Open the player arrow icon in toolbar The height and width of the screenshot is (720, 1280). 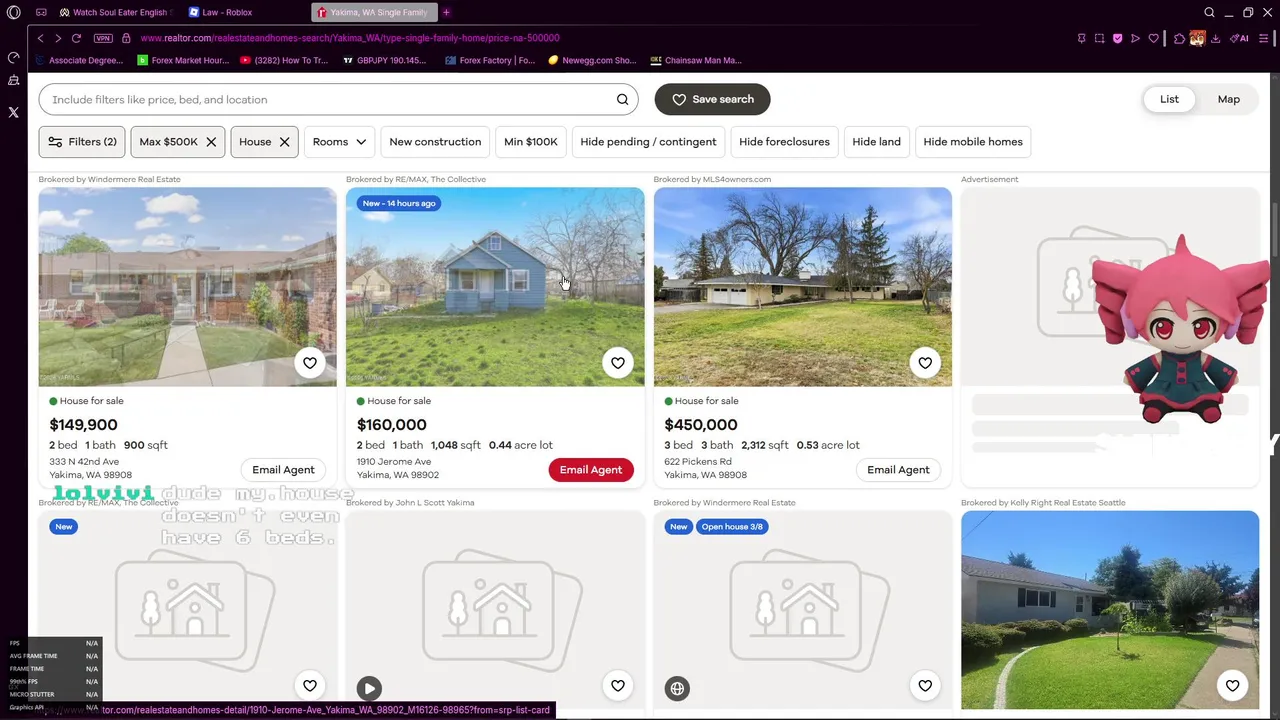click(x=1135, y=38)
